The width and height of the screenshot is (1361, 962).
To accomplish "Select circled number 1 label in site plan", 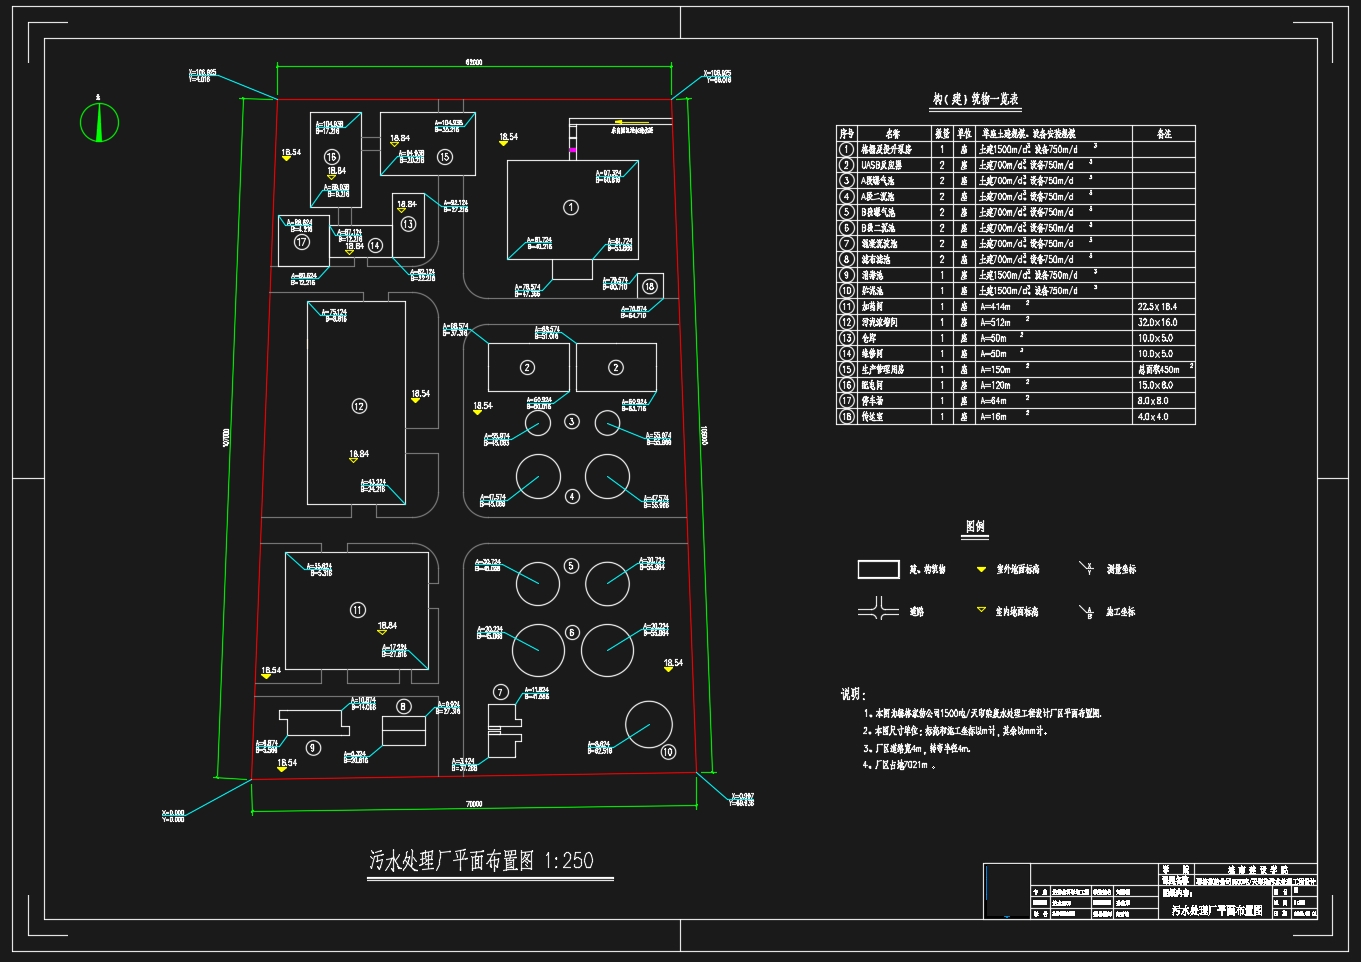I will point(571,208).
